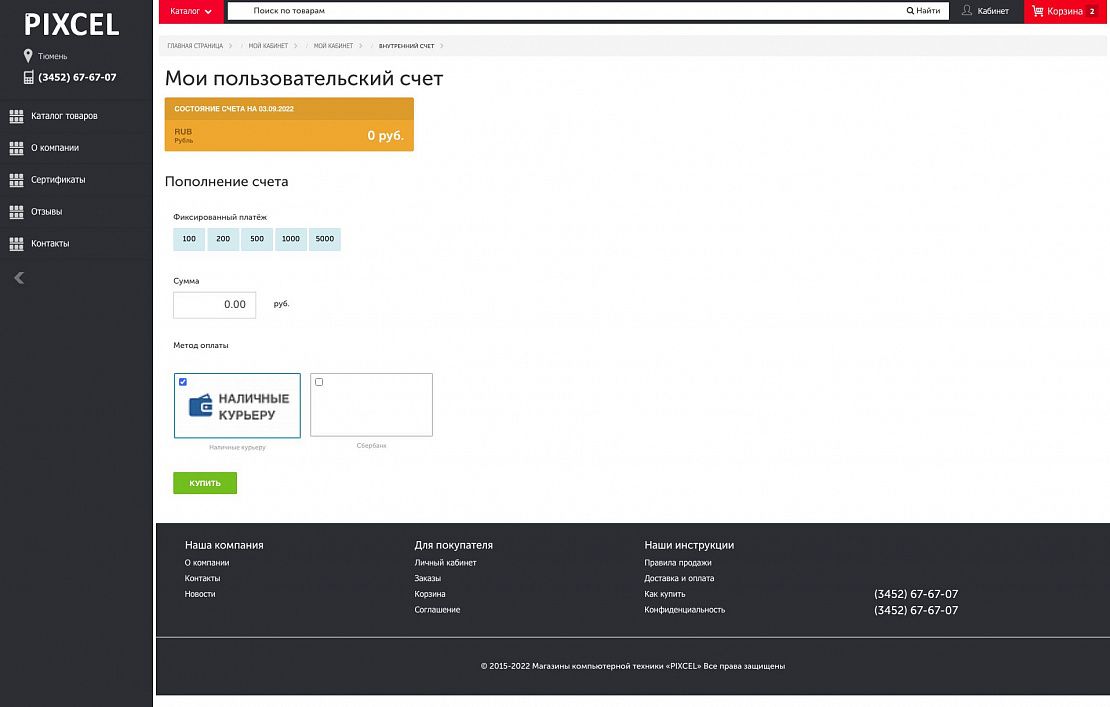Check the Сбербанк payment checkbox
Viewport: 1110px width, 707px height.
pyautogui.click(x=319, y=382)
